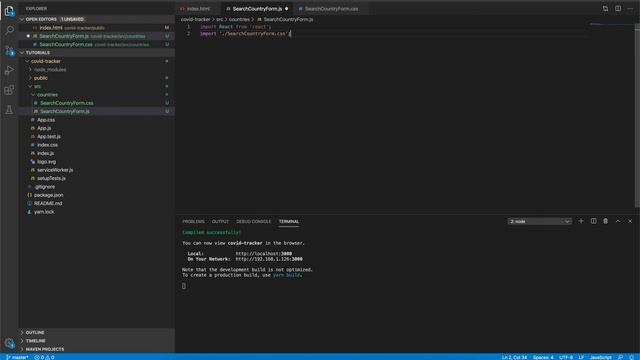This screenshot has width=640, height=360.
Task: Open the Explorer view in activity bar
Action: (x=9, y=11)
